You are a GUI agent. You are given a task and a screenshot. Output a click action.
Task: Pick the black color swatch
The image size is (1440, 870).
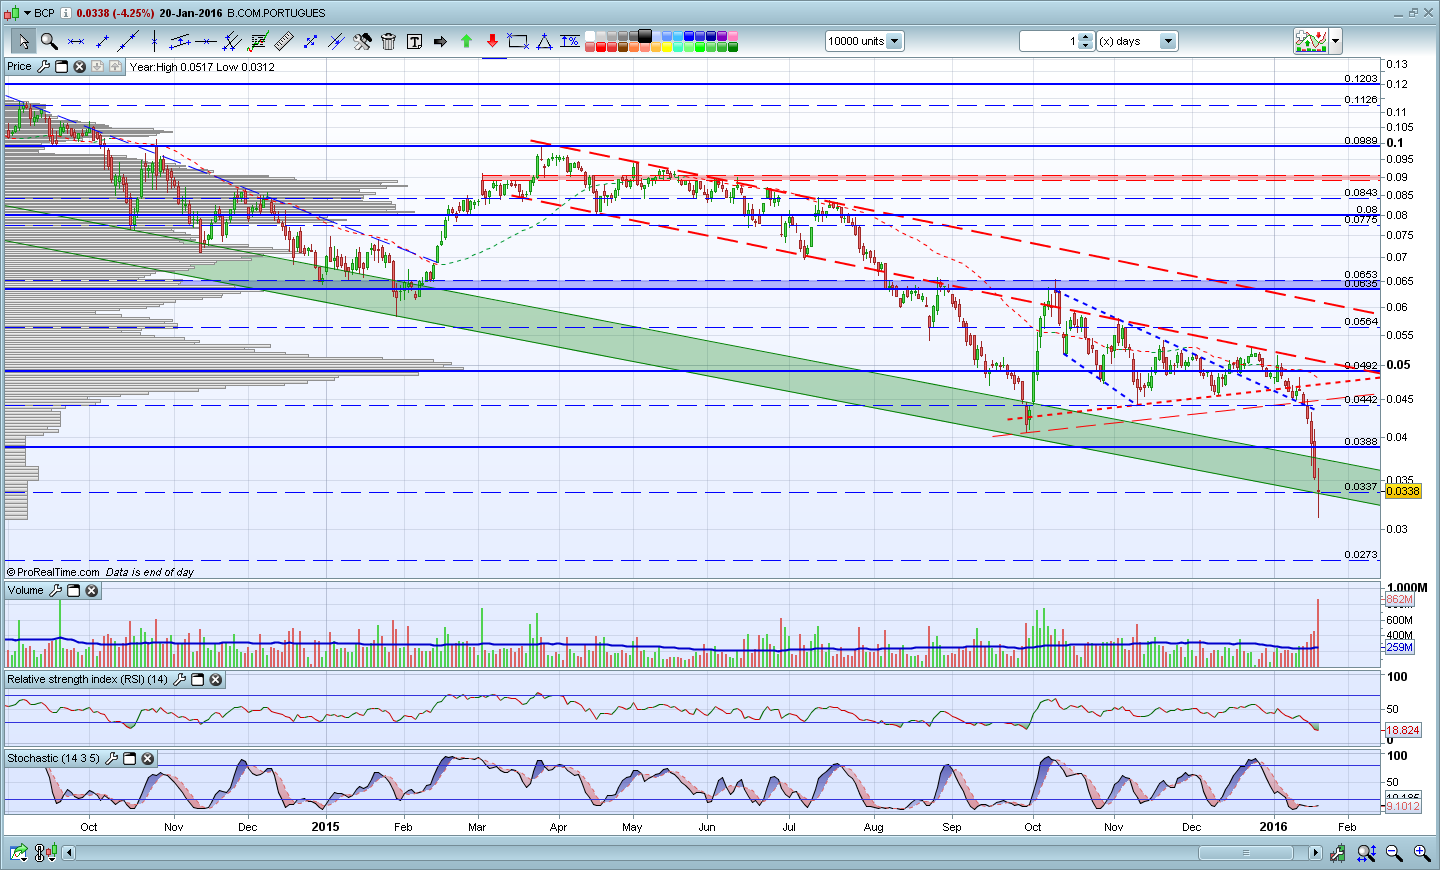click(x=645, y=36)
